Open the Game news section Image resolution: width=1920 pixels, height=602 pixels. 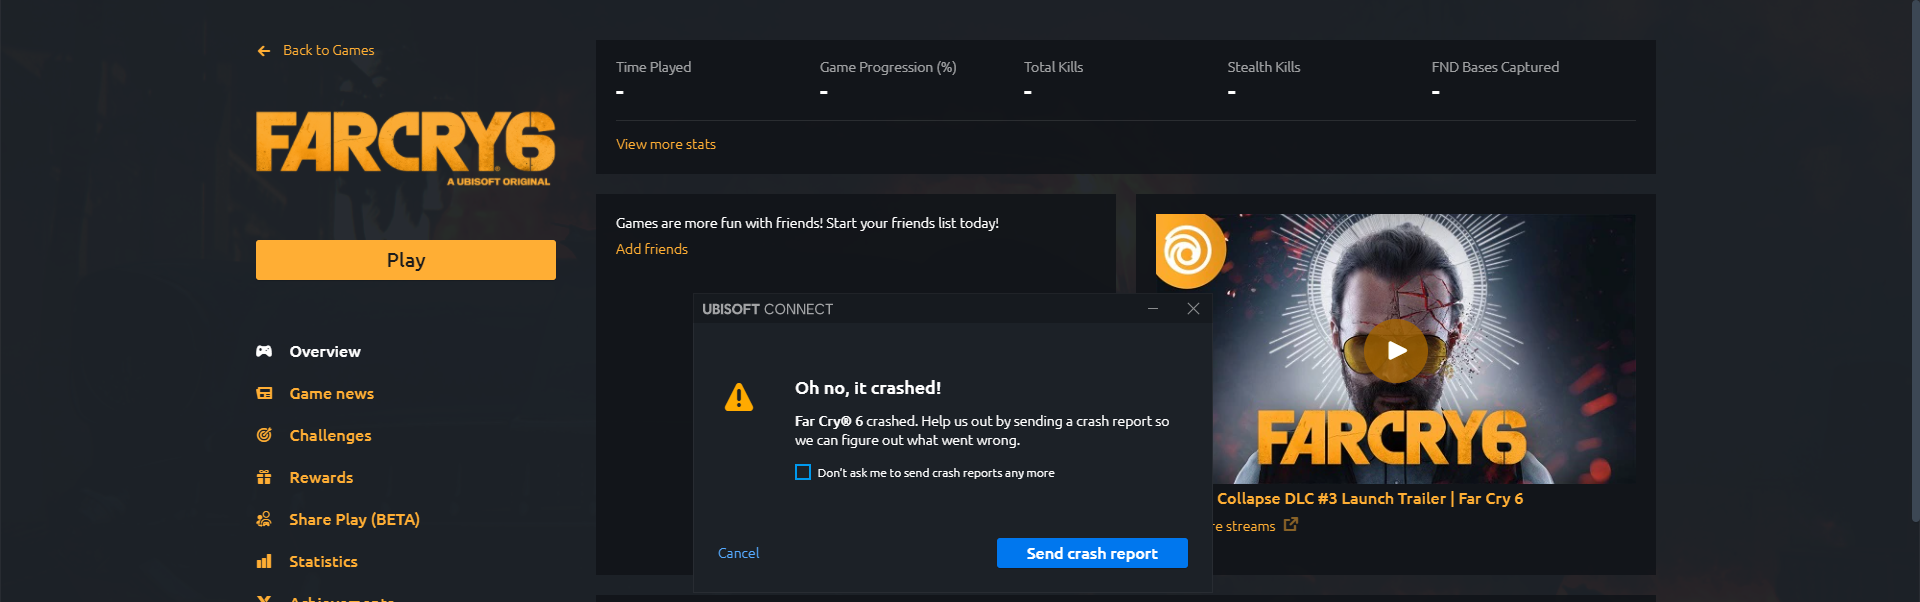click(331, 393)
